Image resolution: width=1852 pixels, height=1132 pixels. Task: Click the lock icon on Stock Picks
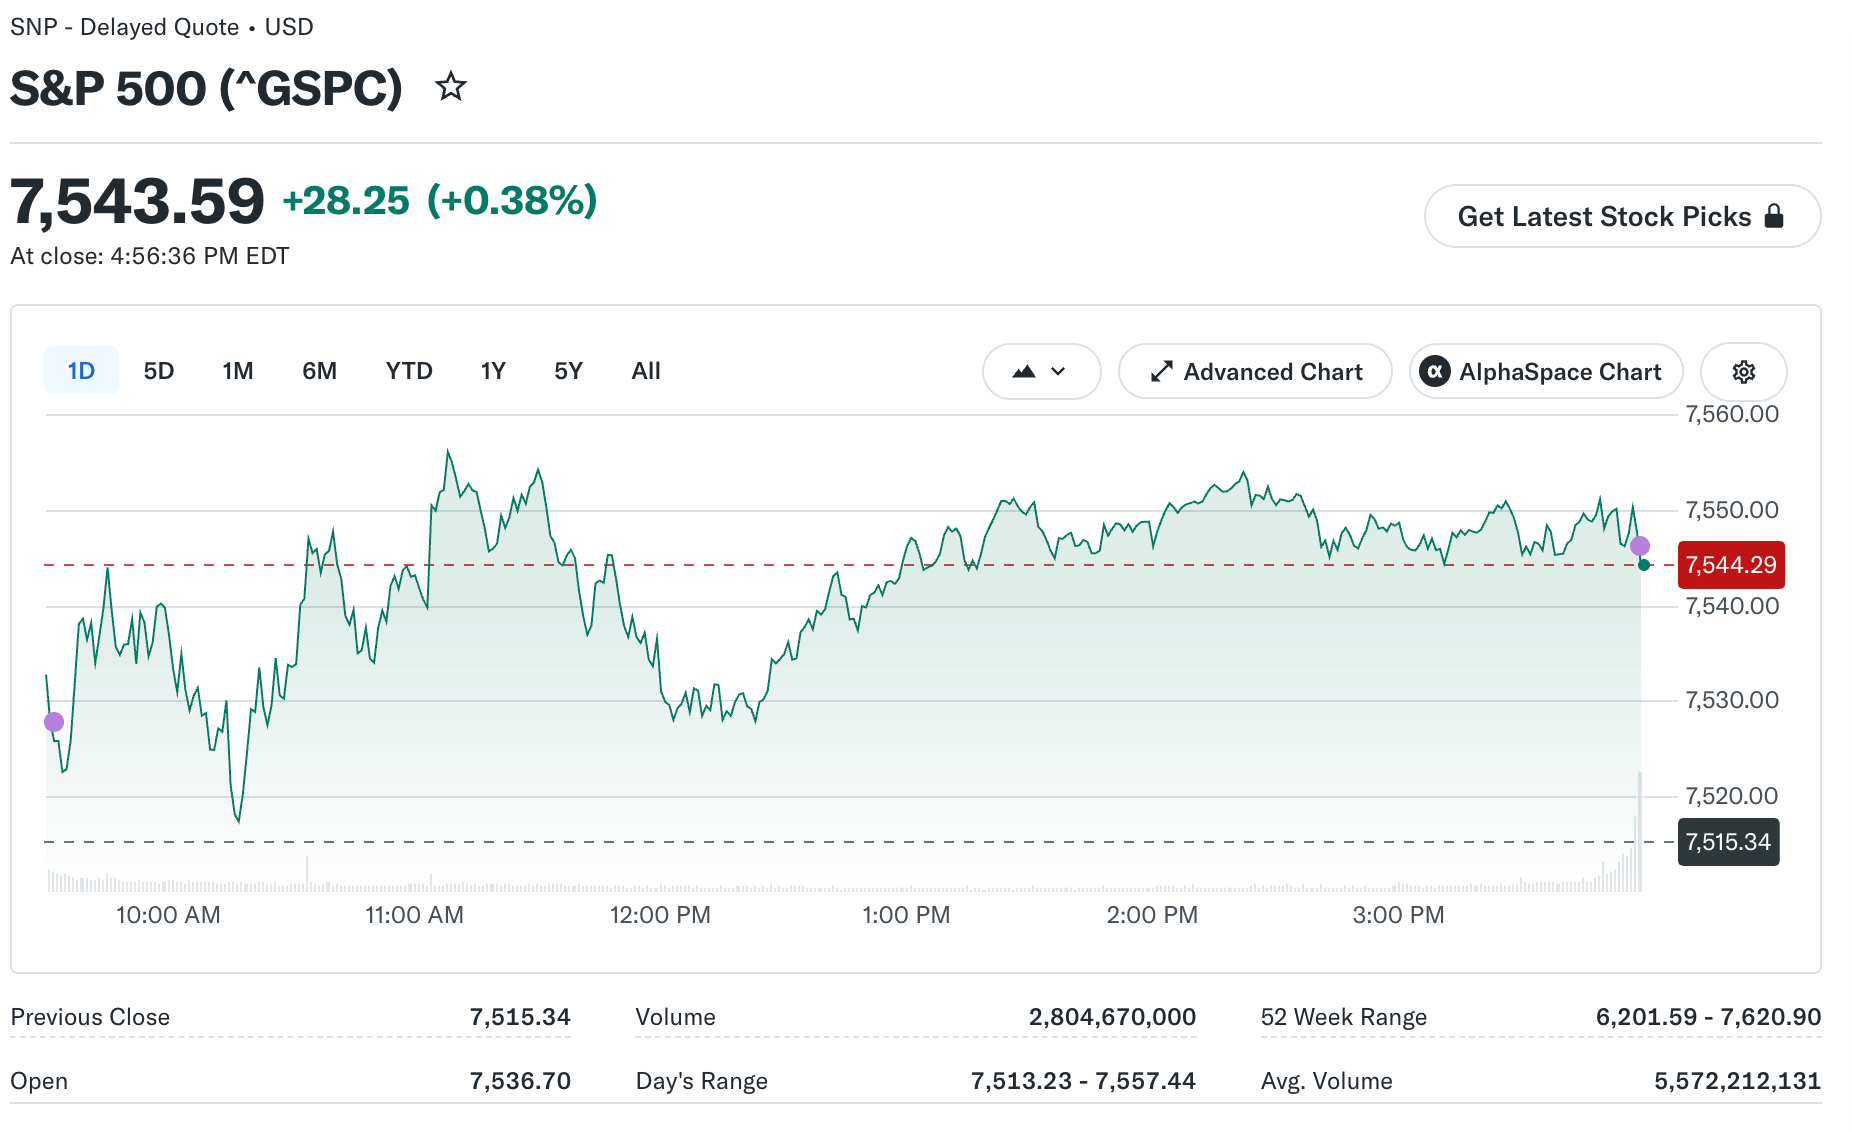click(1774, 216)
